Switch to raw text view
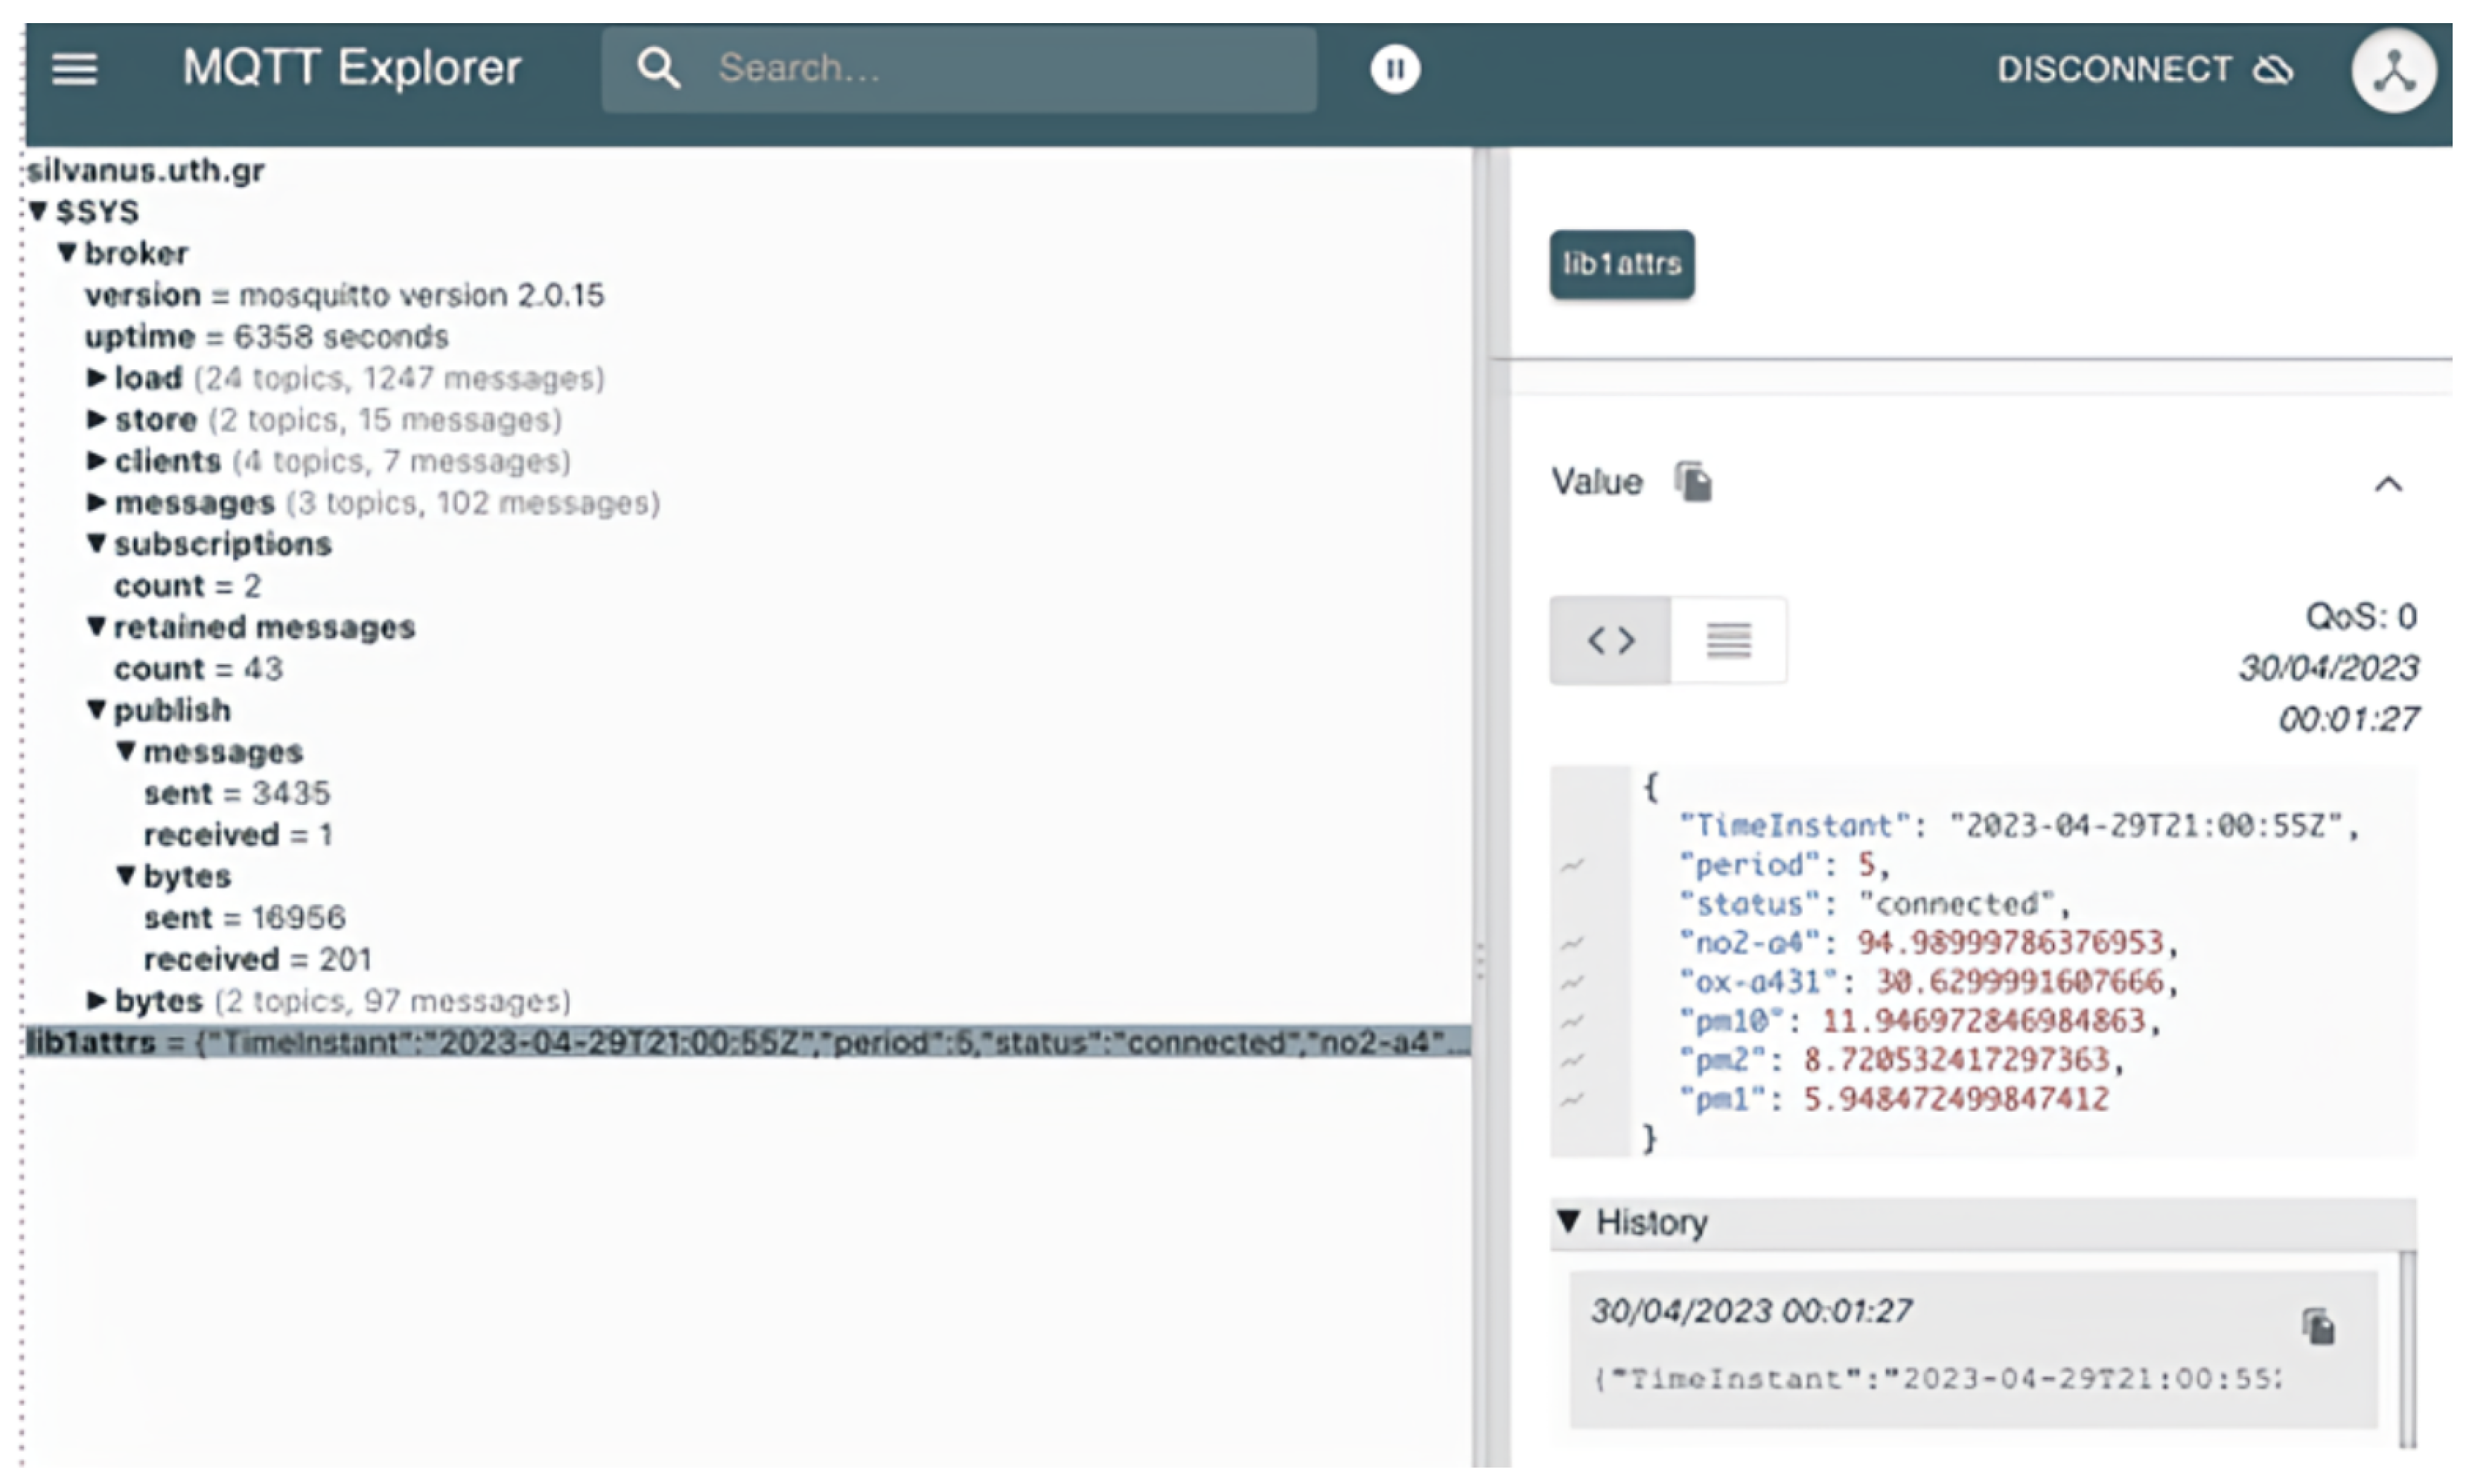 click(x=1728, y=640)
